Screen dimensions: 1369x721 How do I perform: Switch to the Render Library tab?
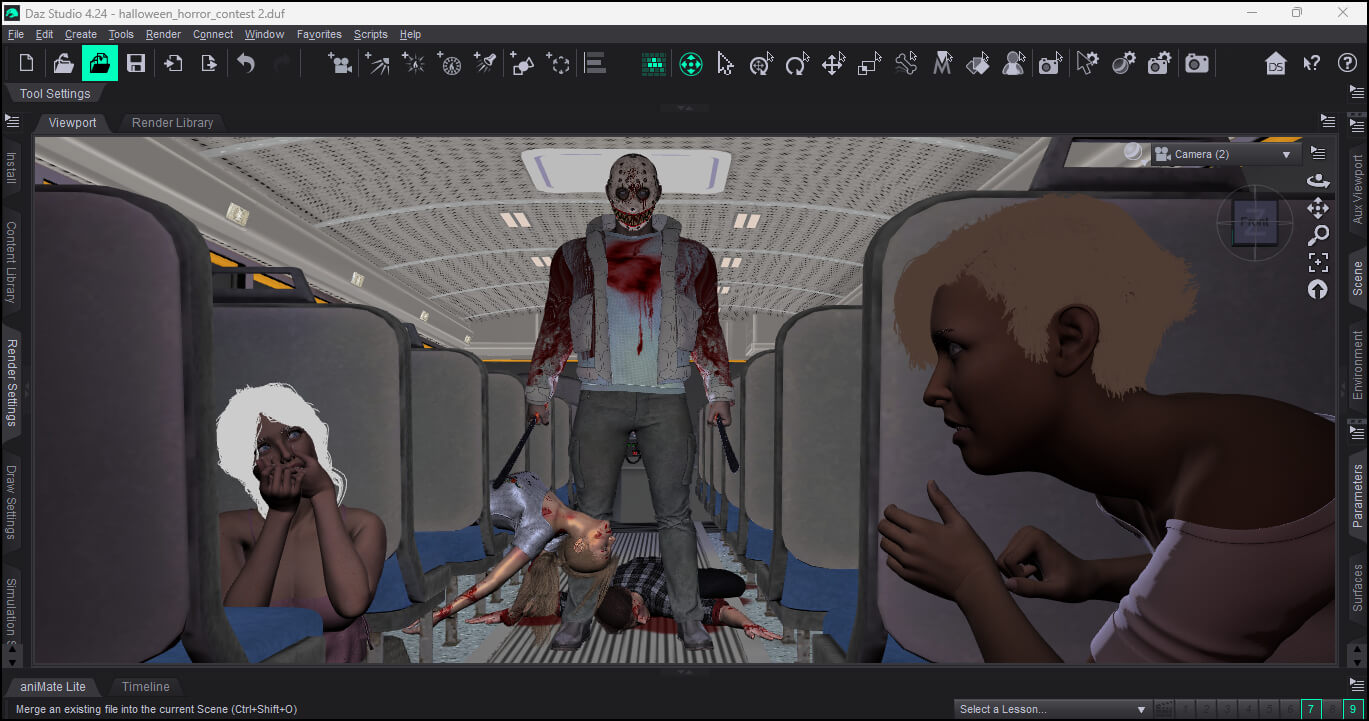(x=172, y=123)
